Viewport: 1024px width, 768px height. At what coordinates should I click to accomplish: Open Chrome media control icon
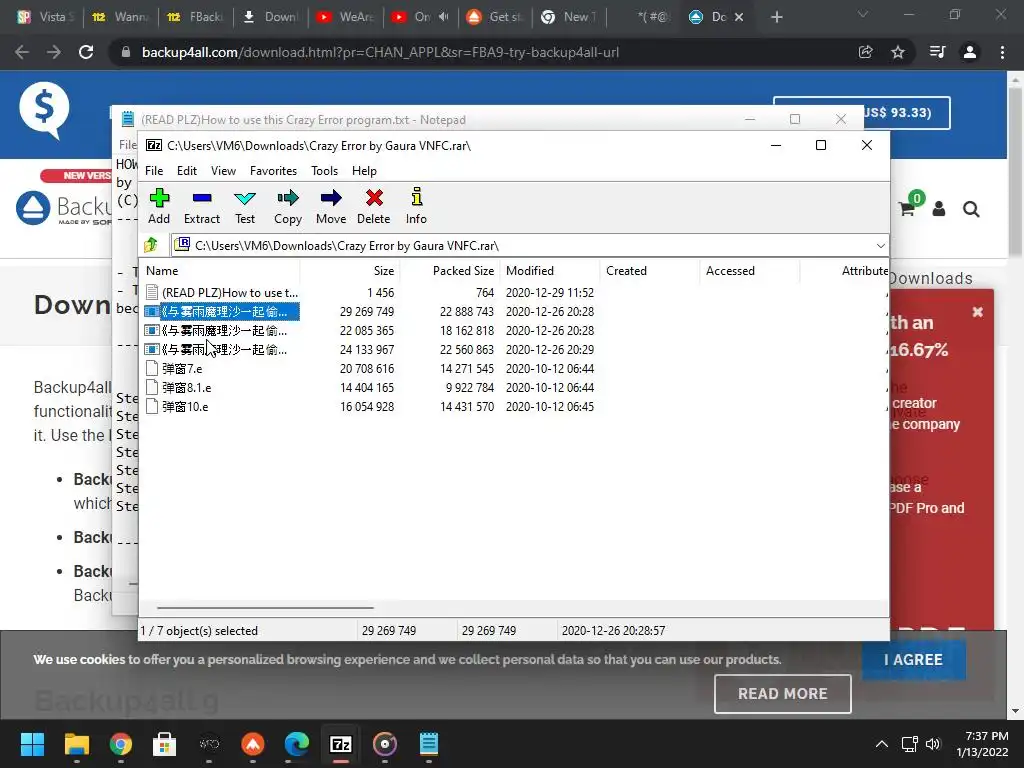(937, 52)
